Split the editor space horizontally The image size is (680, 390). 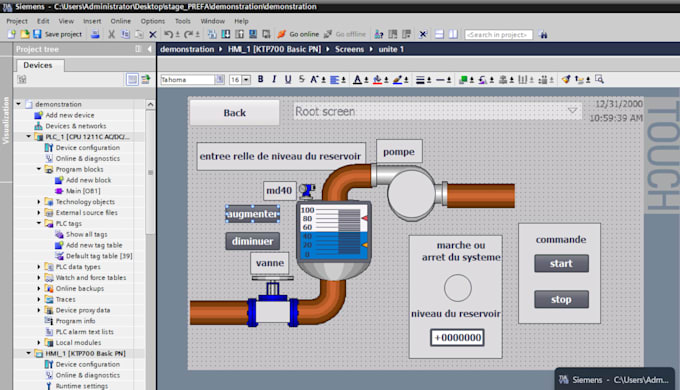tap(439, 34)
